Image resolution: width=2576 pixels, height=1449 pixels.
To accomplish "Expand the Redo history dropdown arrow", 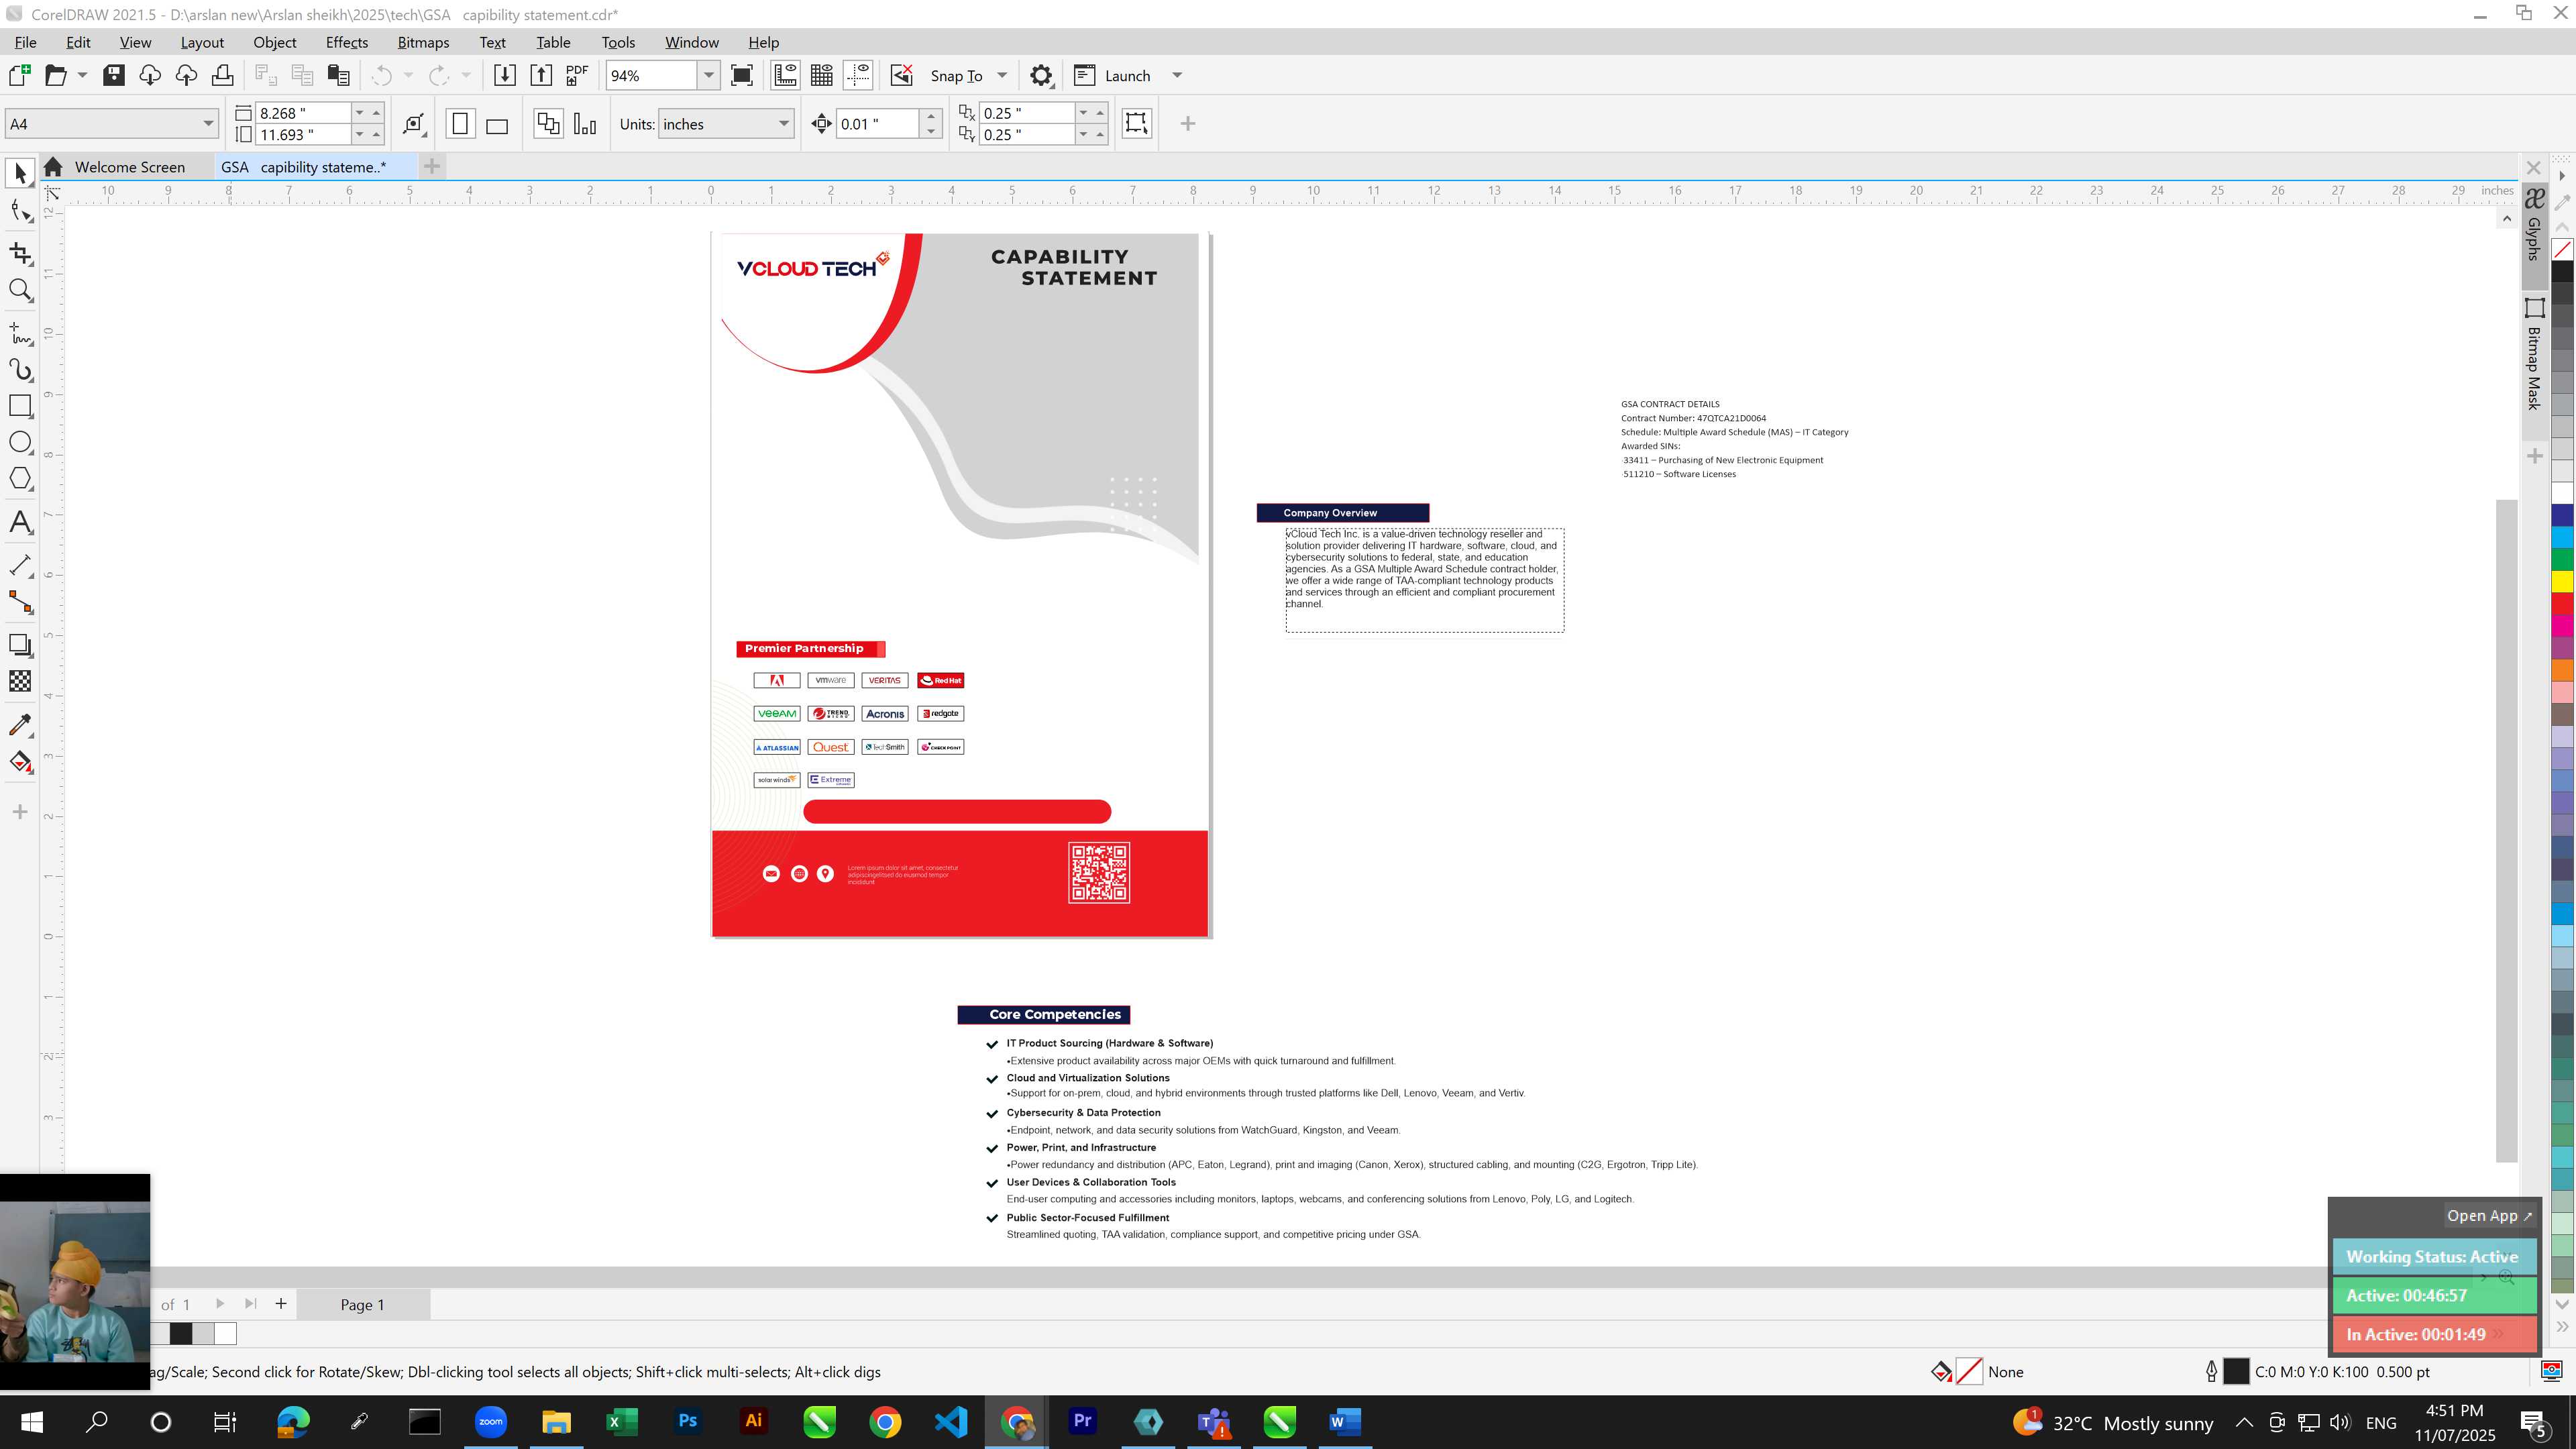I will (466, 75).
